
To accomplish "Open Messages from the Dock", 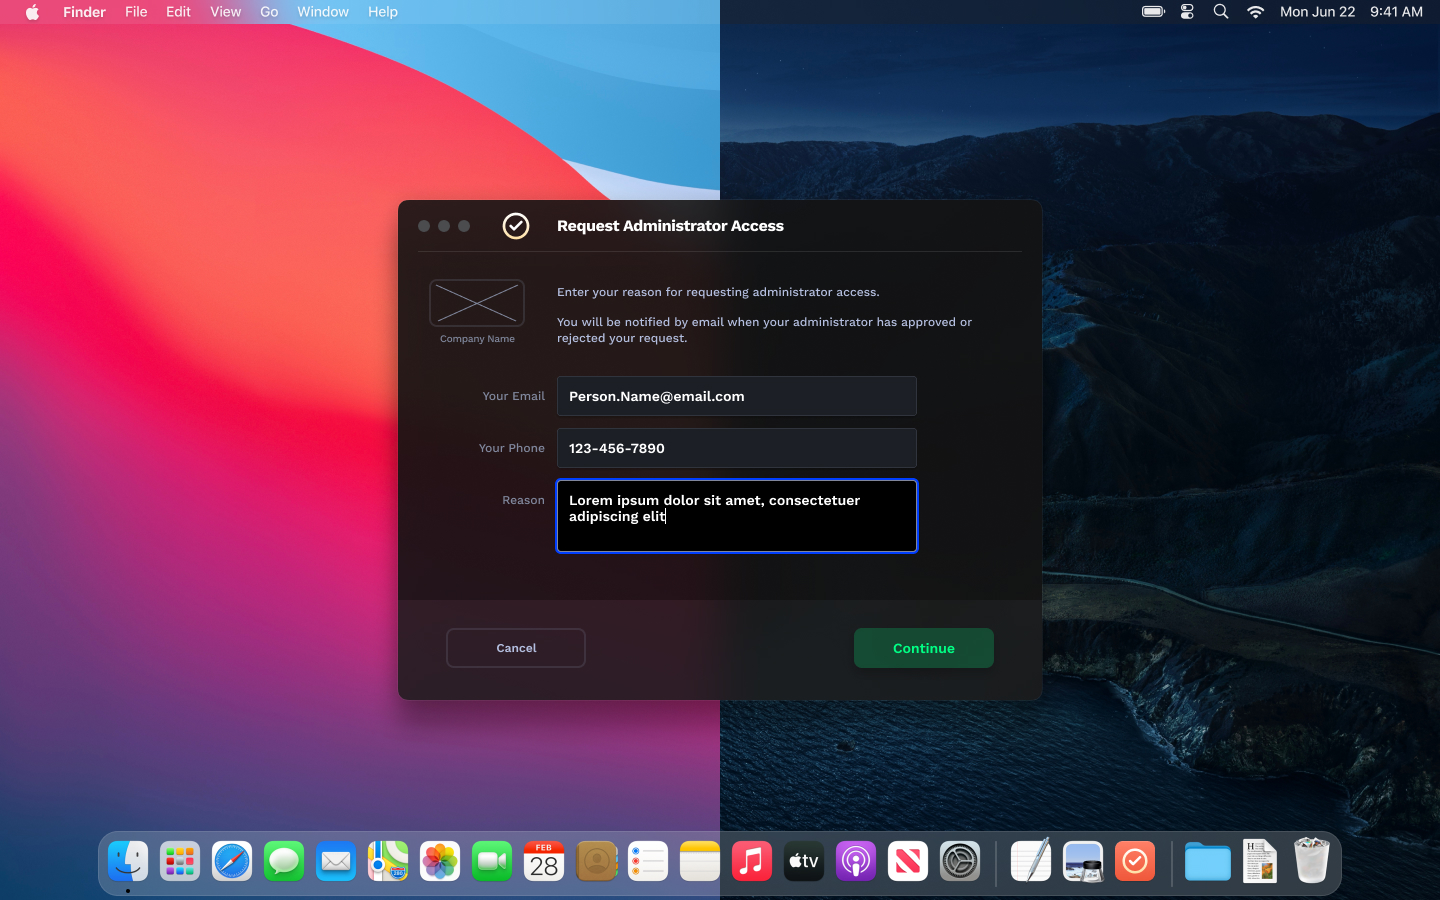I will click(x=284, y=861).
